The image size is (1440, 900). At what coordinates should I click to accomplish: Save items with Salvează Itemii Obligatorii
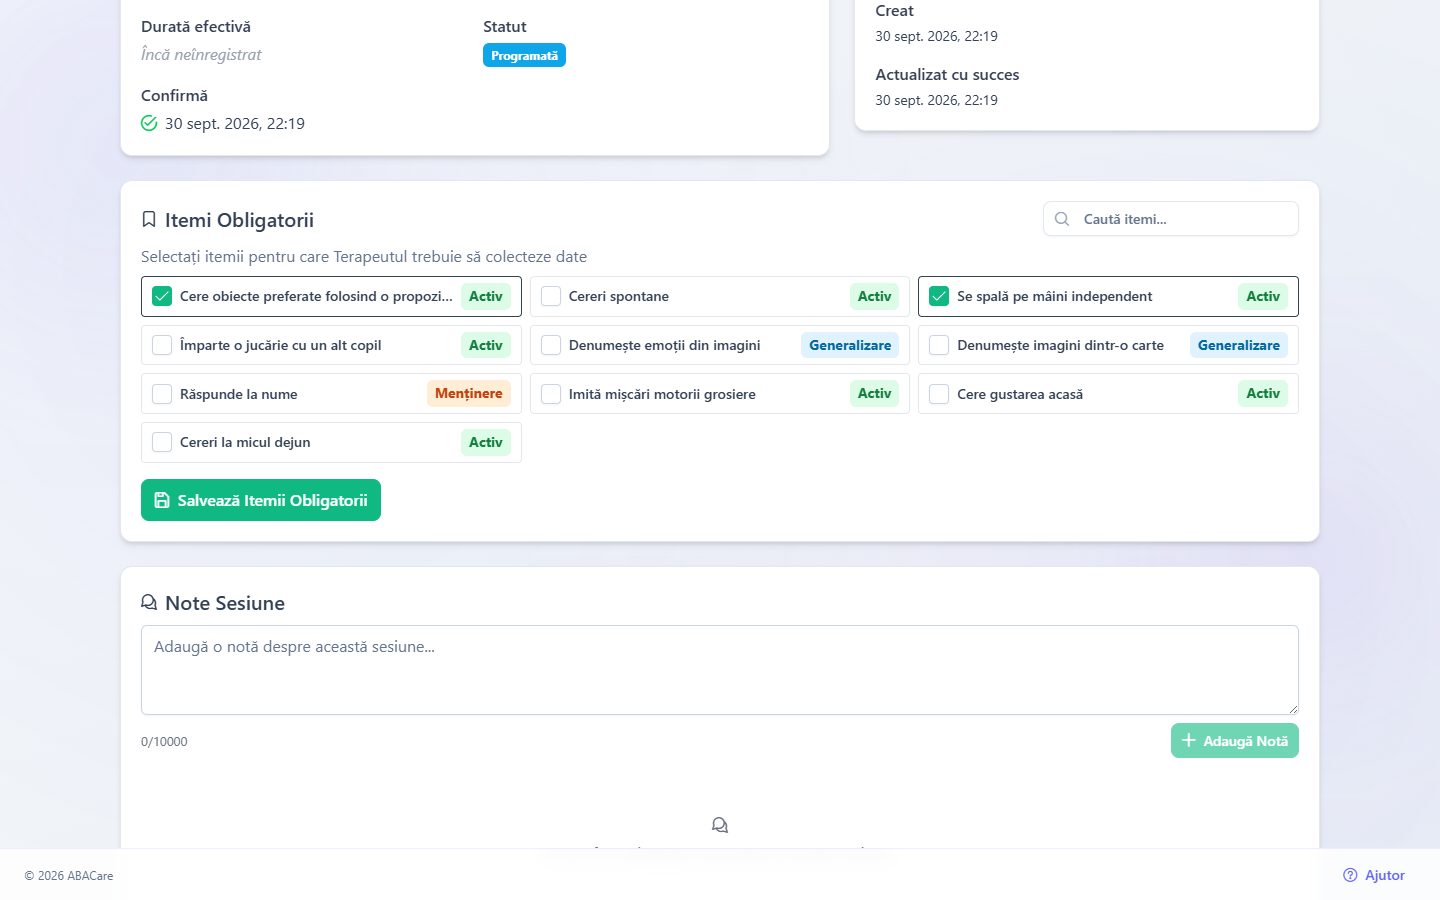tap(261, 500)
